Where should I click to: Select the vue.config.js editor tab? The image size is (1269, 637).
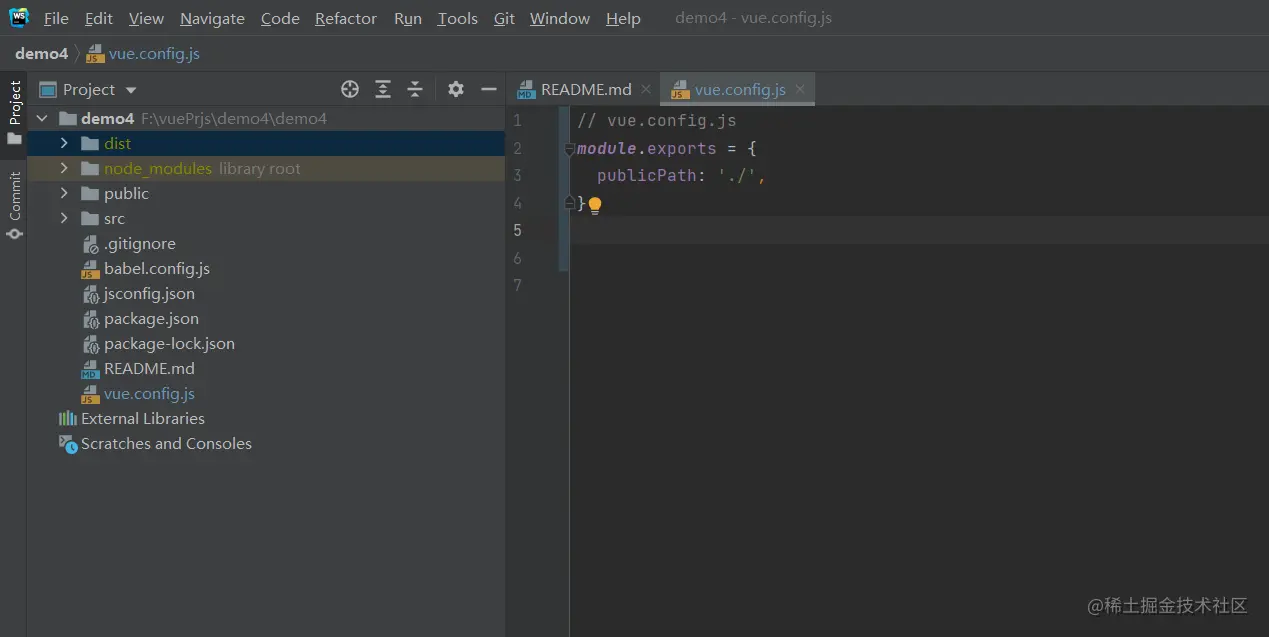coord(740,89)
